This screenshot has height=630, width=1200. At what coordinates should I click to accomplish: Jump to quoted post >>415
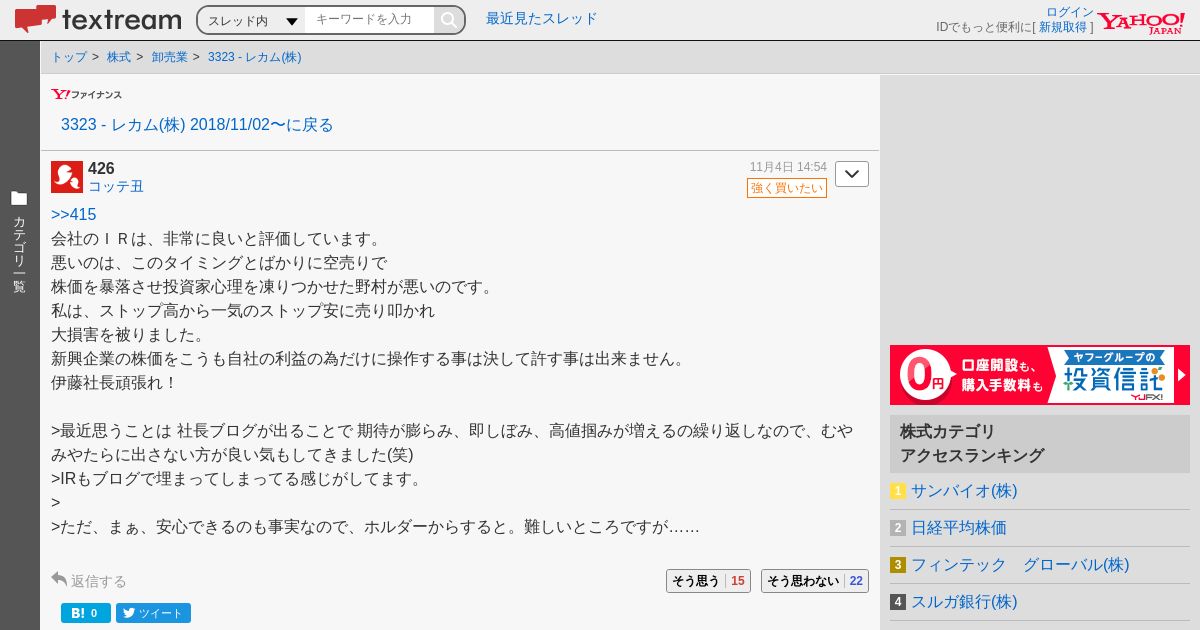[74, 215]
